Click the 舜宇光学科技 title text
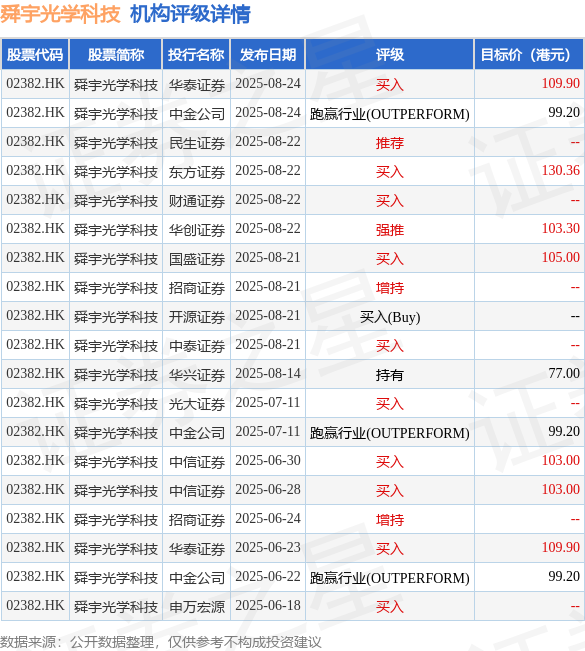The image size is (585, 651). (x=60, y=15)
